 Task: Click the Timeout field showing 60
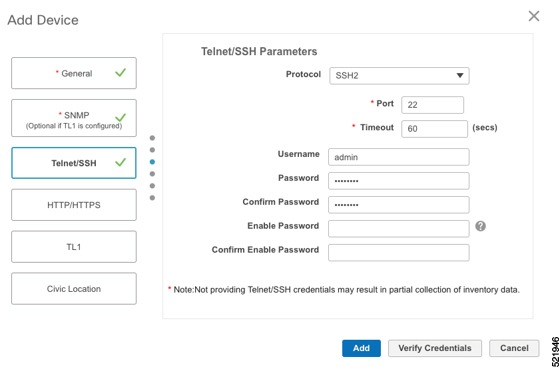point(434,129)
